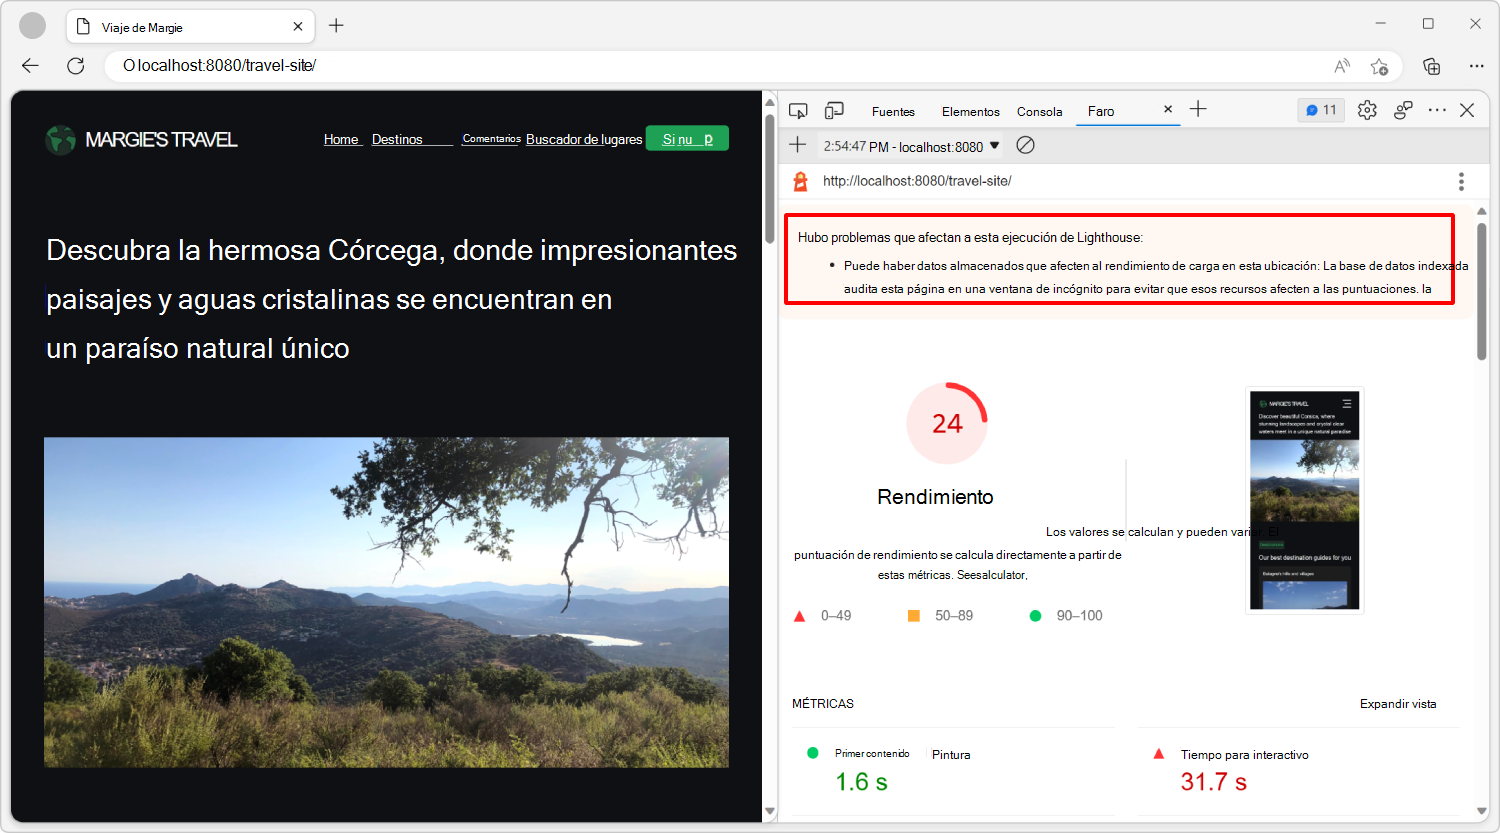Open the DevTools settings gear
This screenshot has width=1500, height=833.
[1367, 110]
